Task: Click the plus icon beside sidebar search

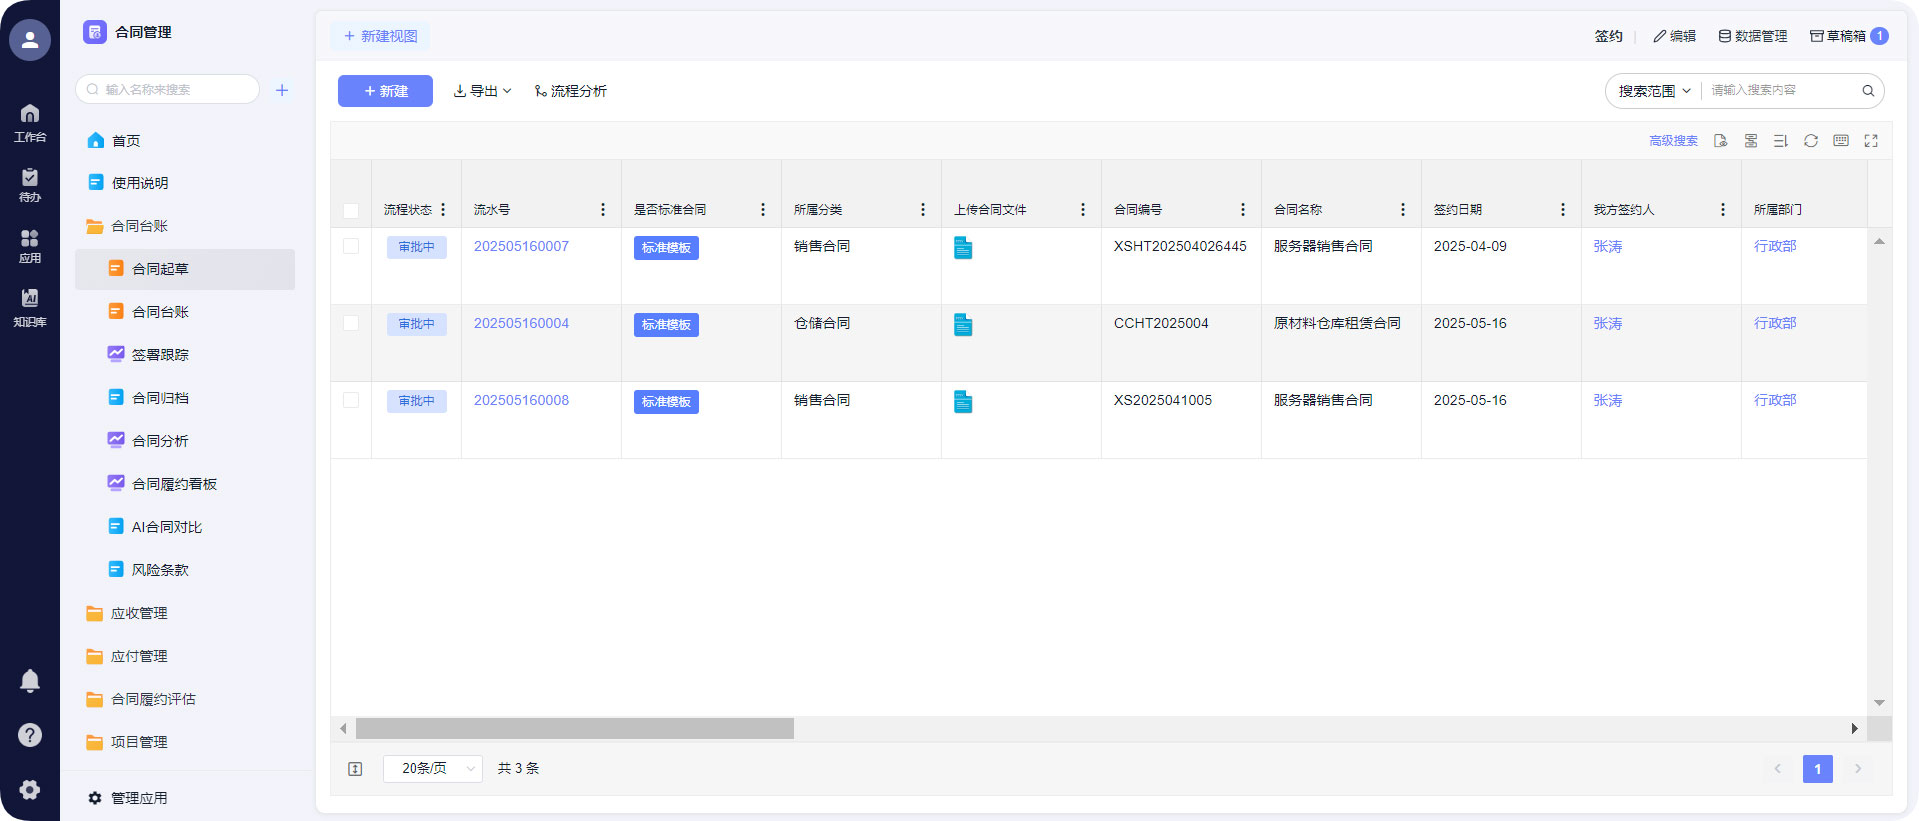Action: [x=282, y=90]
